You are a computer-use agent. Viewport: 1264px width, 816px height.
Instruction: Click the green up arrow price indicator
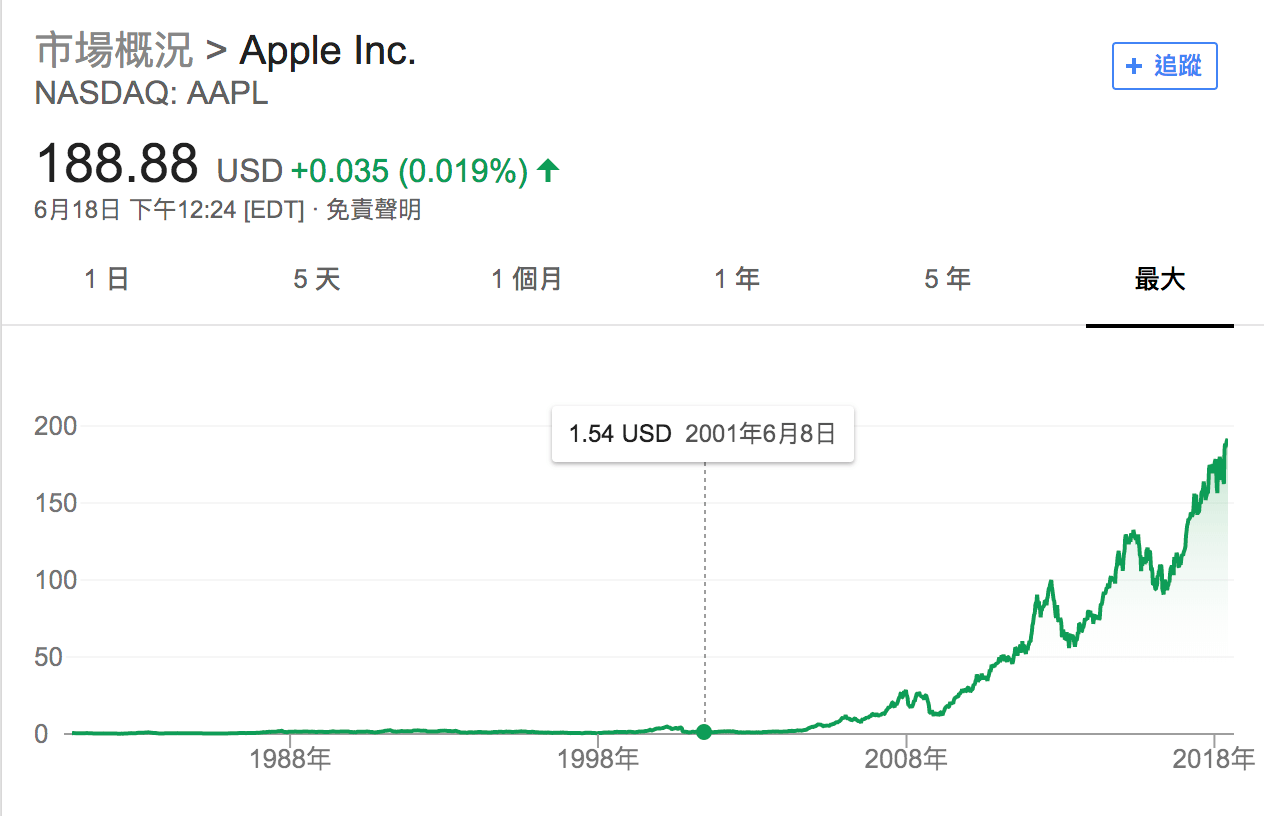tap(547, 171)
